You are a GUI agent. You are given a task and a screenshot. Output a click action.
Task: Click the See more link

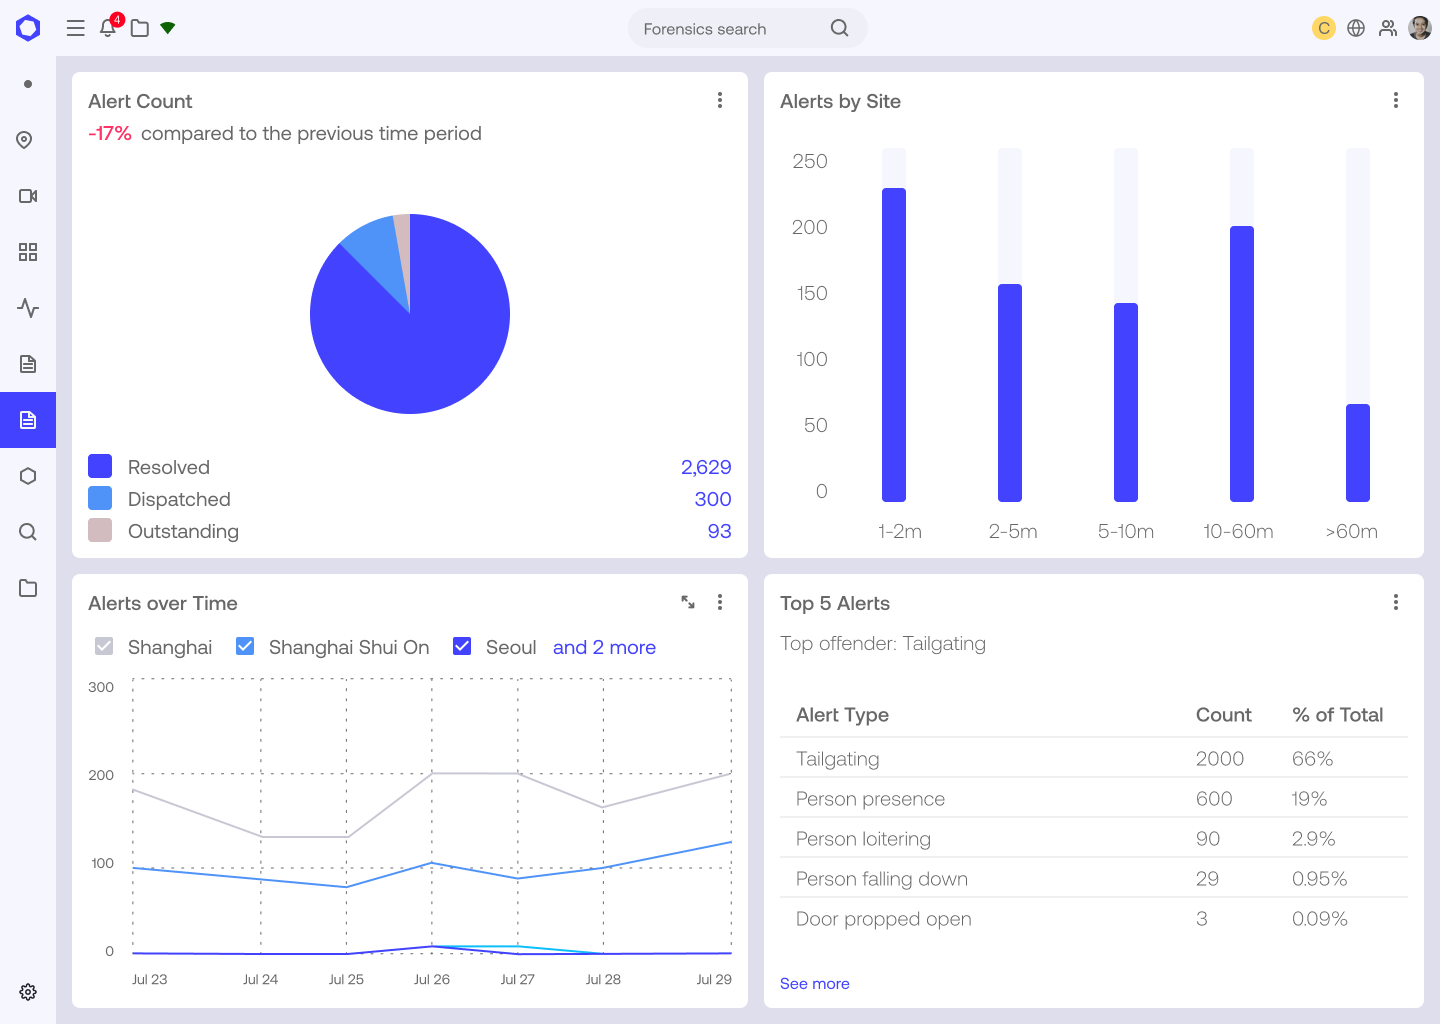pos(815,984)
